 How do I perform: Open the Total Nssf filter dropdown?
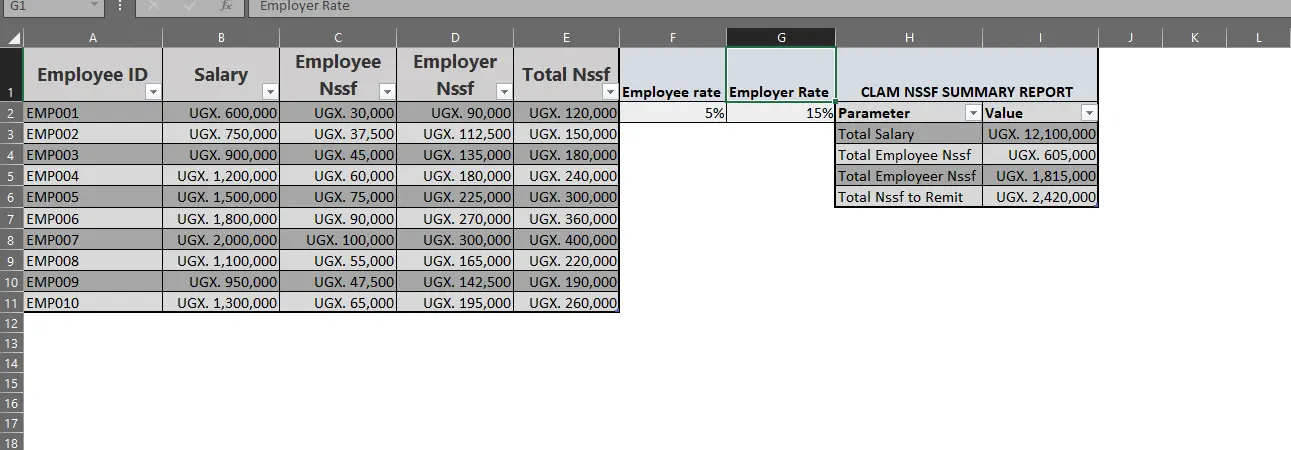tap(609, 91)
